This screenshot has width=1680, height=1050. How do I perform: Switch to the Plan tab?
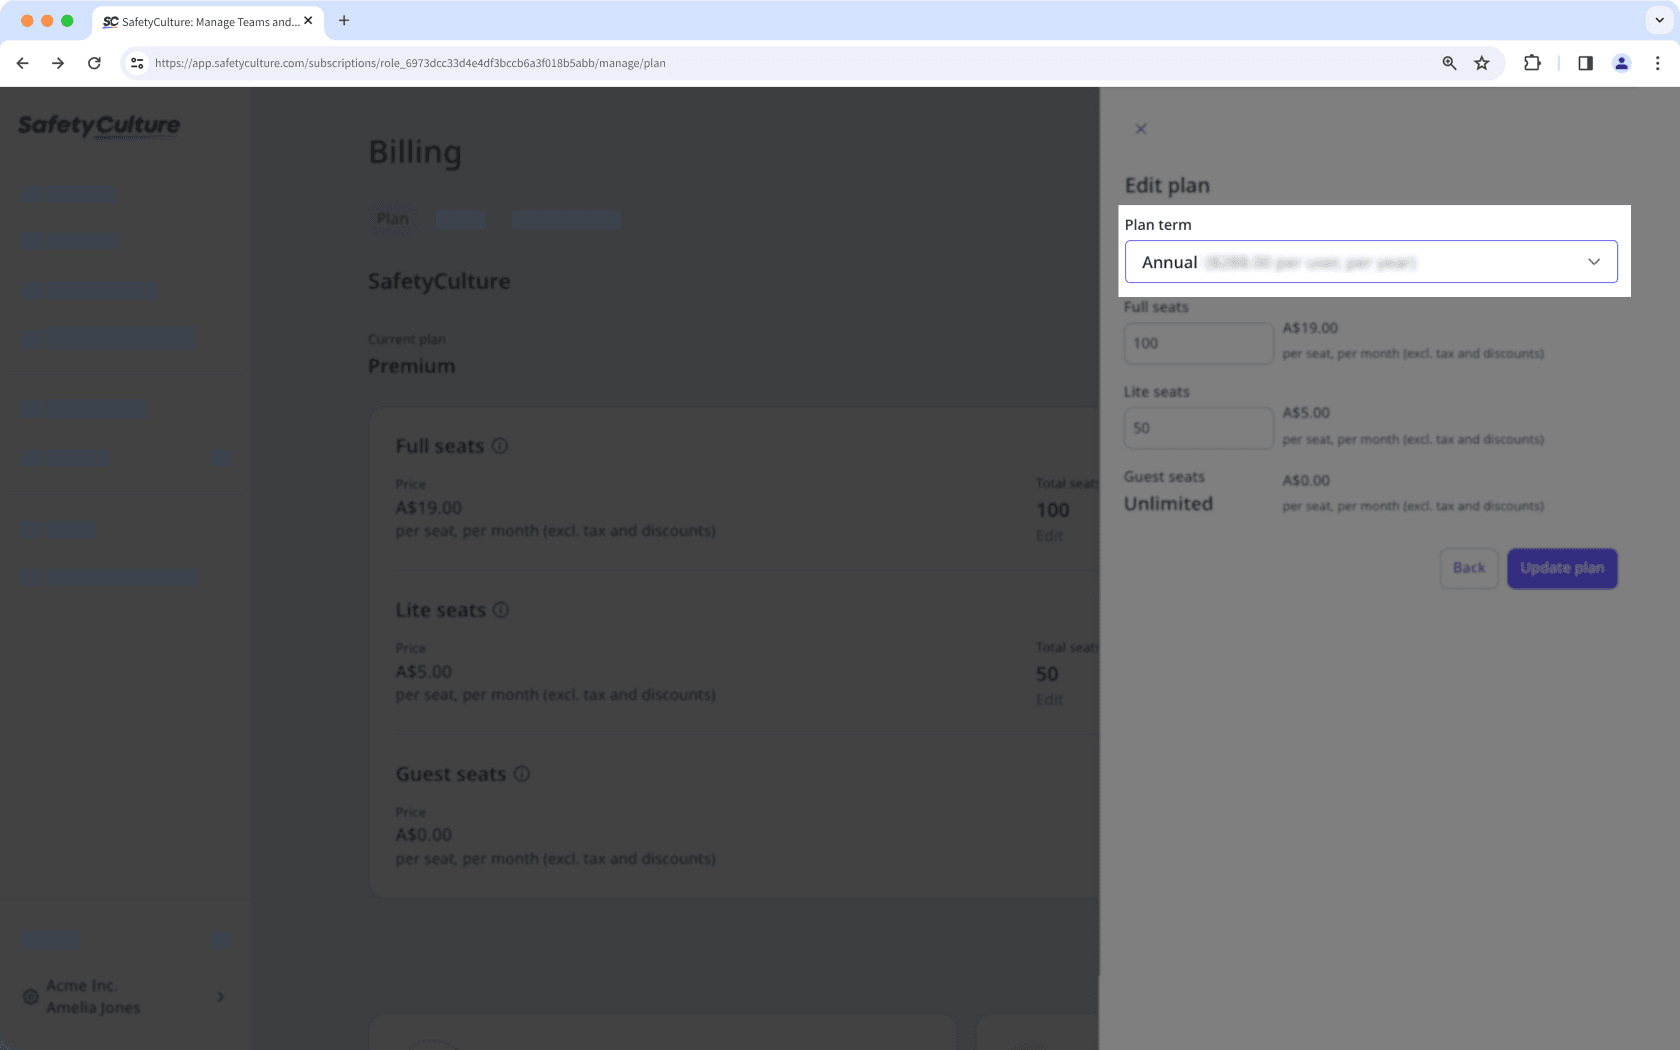click(392, 218)
